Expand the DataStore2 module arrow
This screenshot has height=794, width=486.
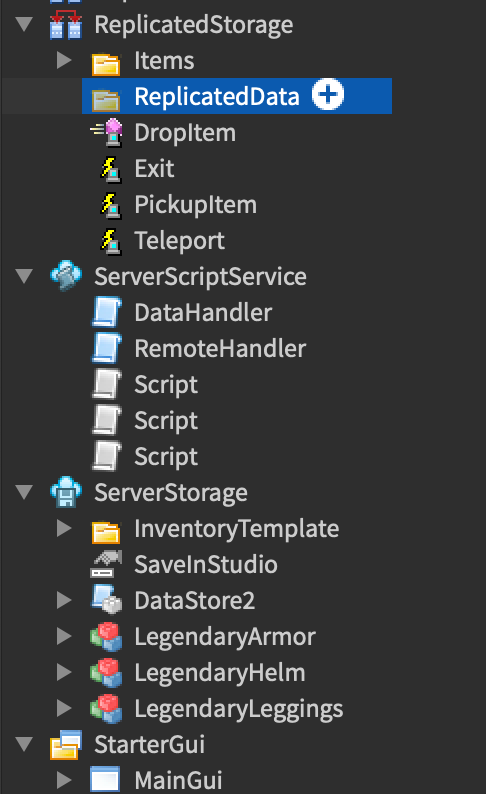[64, 600]
